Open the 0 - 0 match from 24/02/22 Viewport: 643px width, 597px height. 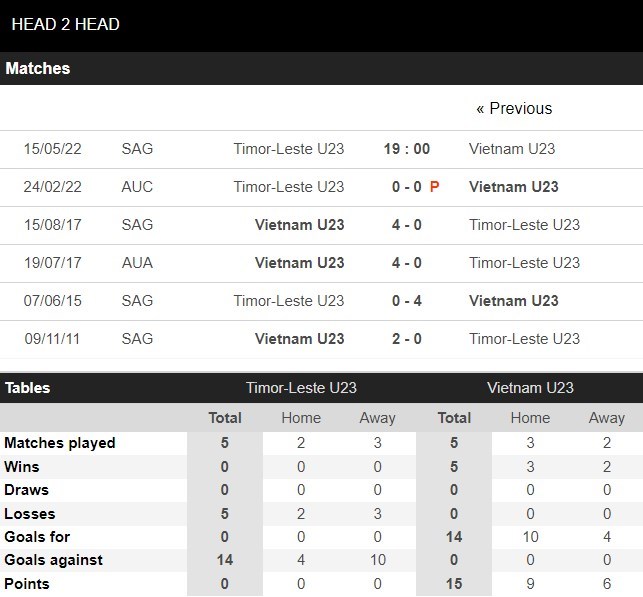406,187
